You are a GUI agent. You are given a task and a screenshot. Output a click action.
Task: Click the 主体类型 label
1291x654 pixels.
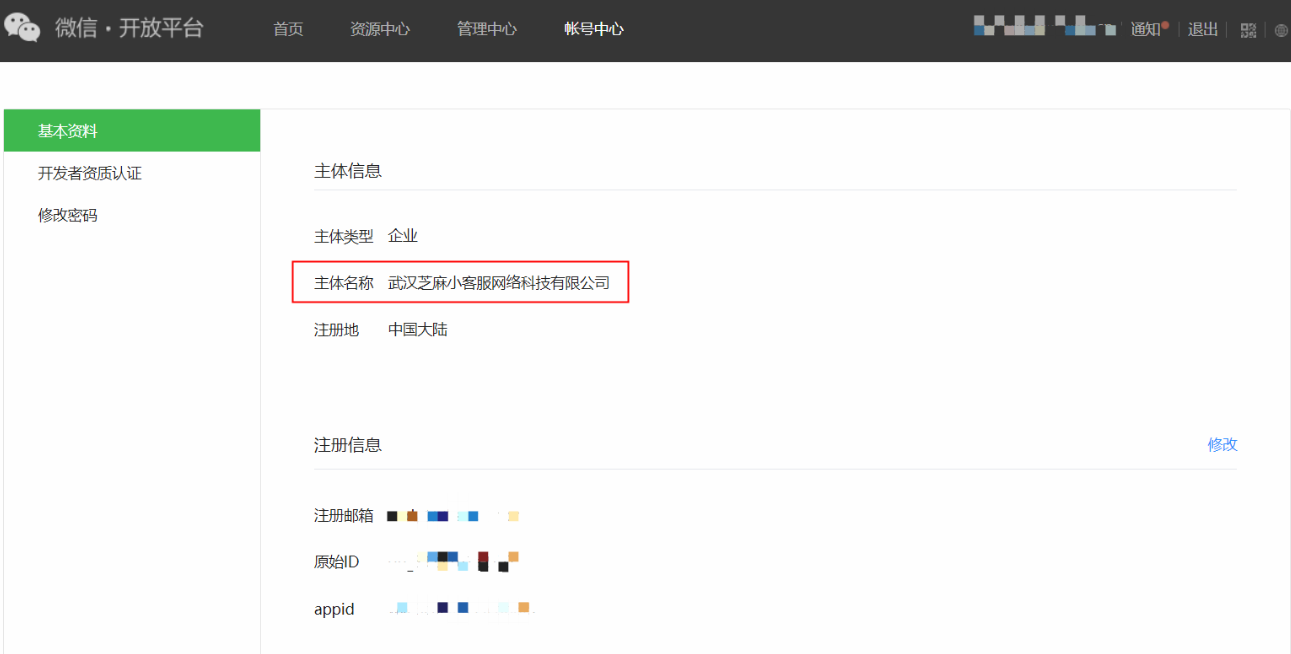click(x=344, y=236)
